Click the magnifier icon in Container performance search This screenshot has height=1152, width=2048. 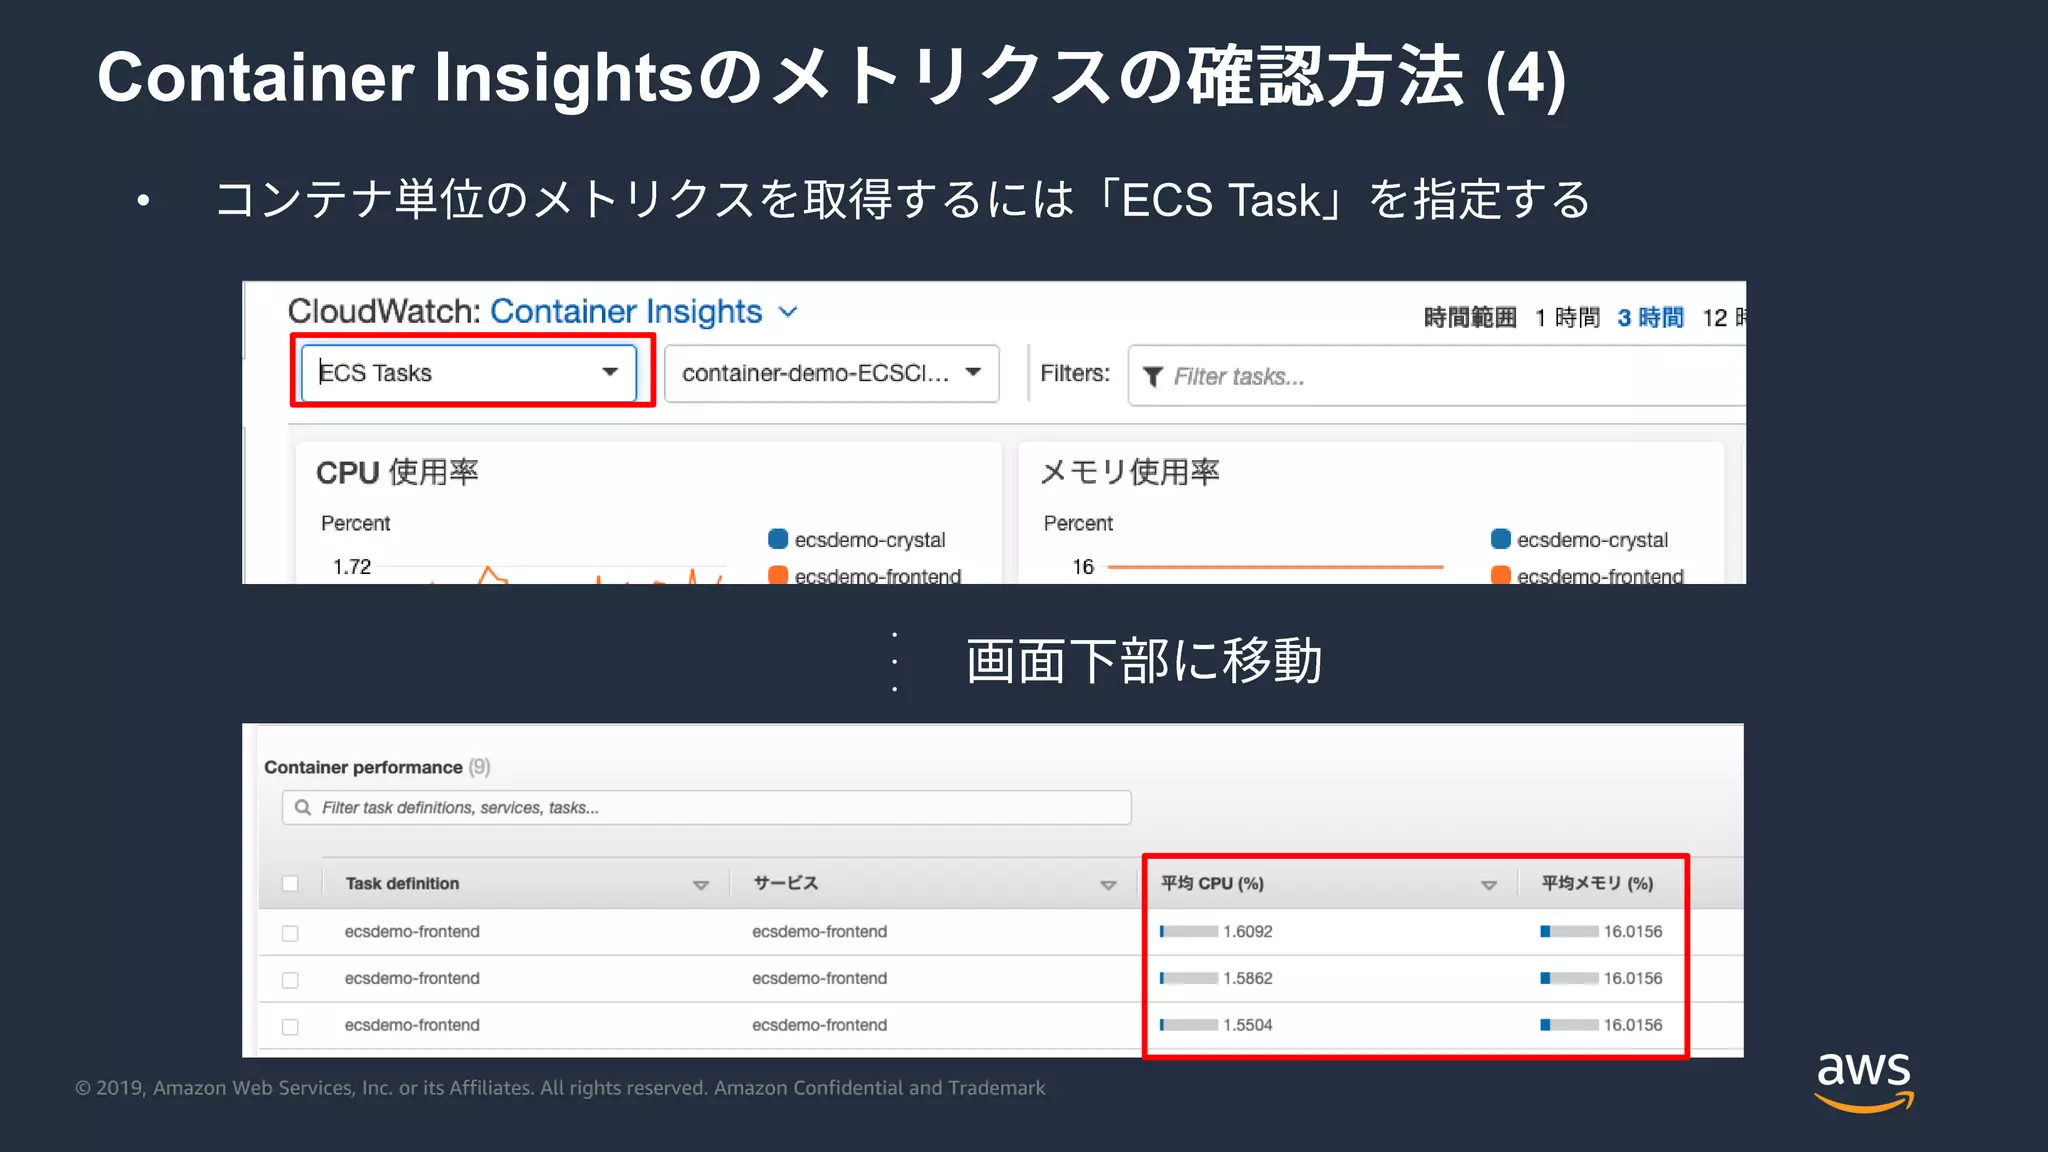pos(303,808)
